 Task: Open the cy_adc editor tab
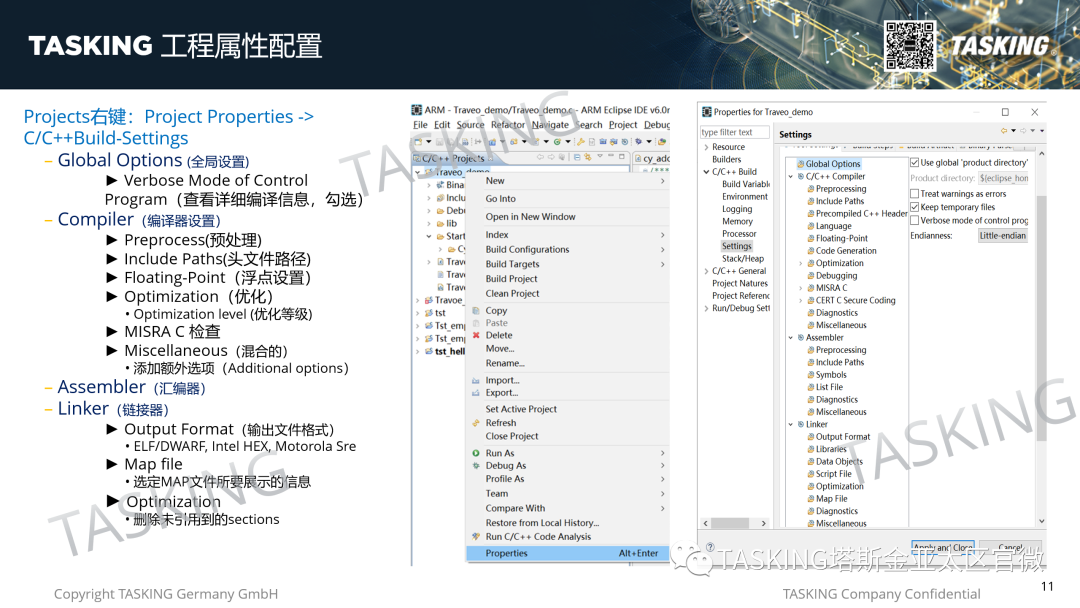[x=652, y=158]
